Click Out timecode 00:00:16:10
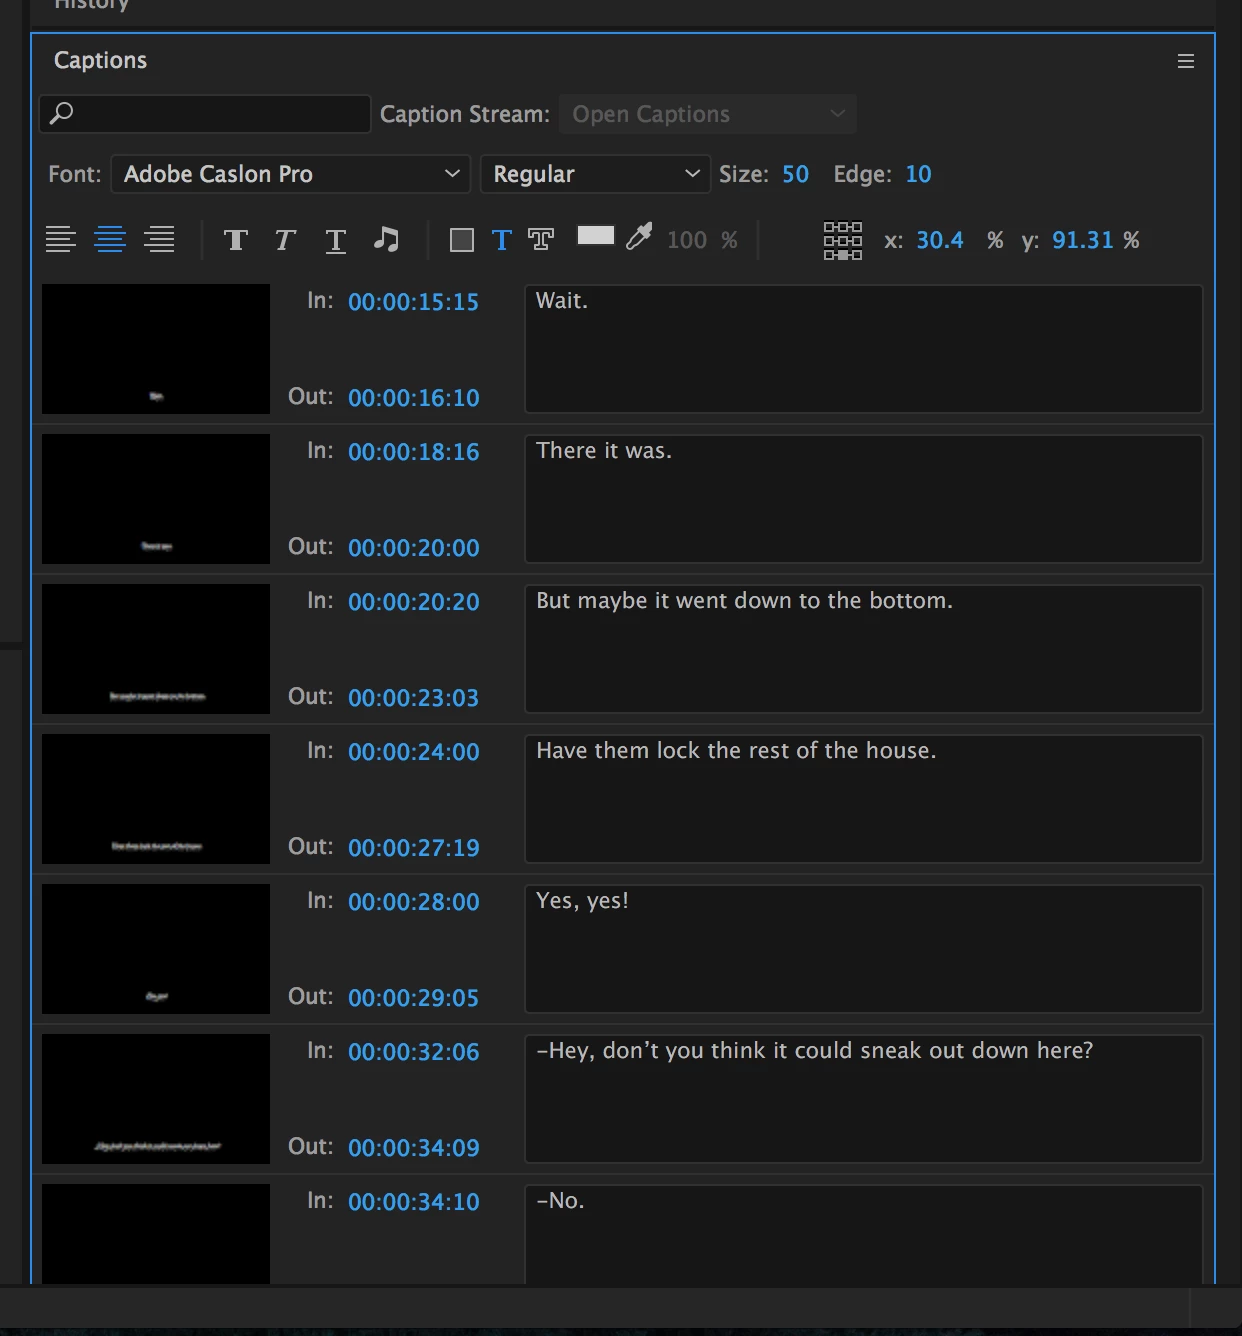The image size is (1242, 1336). pos(414,398)
